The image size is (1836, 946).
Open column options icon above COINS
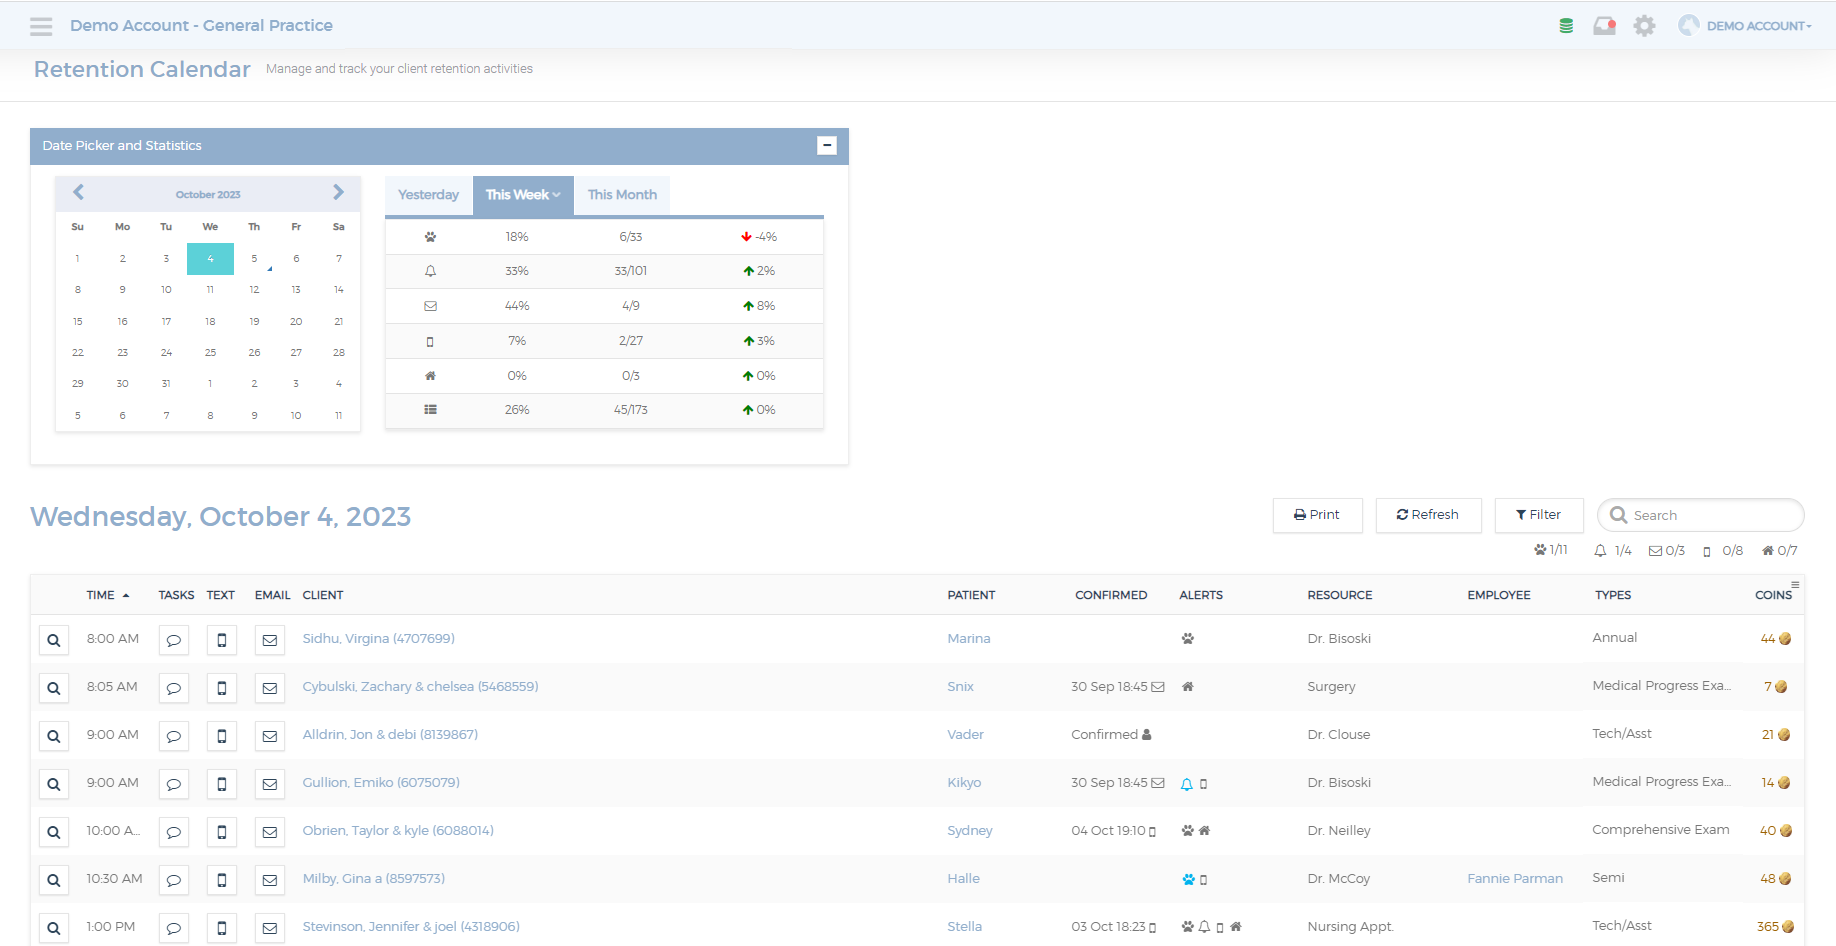[1795, 584]
